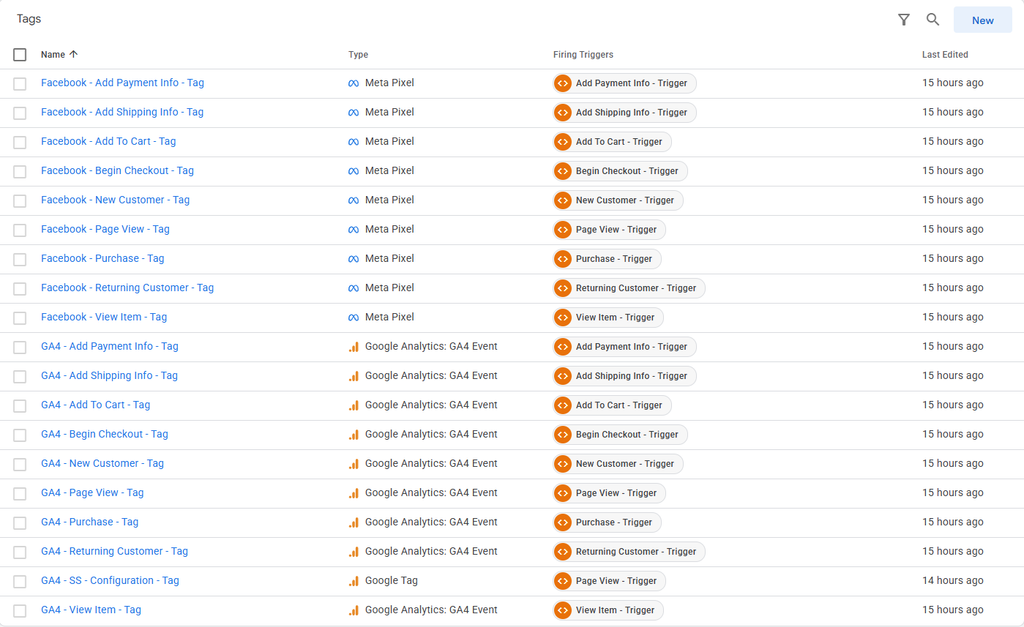1024x627 pixels.
Task: Click the orange icon of Returning Customer trigger in GA4 row
Action: (x=562, y=551)
